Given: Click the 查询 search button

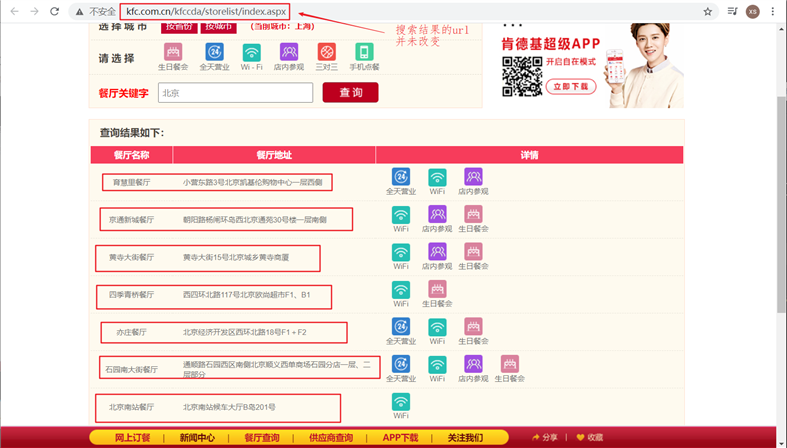Looking at the screenshot, I should (350, 92).
